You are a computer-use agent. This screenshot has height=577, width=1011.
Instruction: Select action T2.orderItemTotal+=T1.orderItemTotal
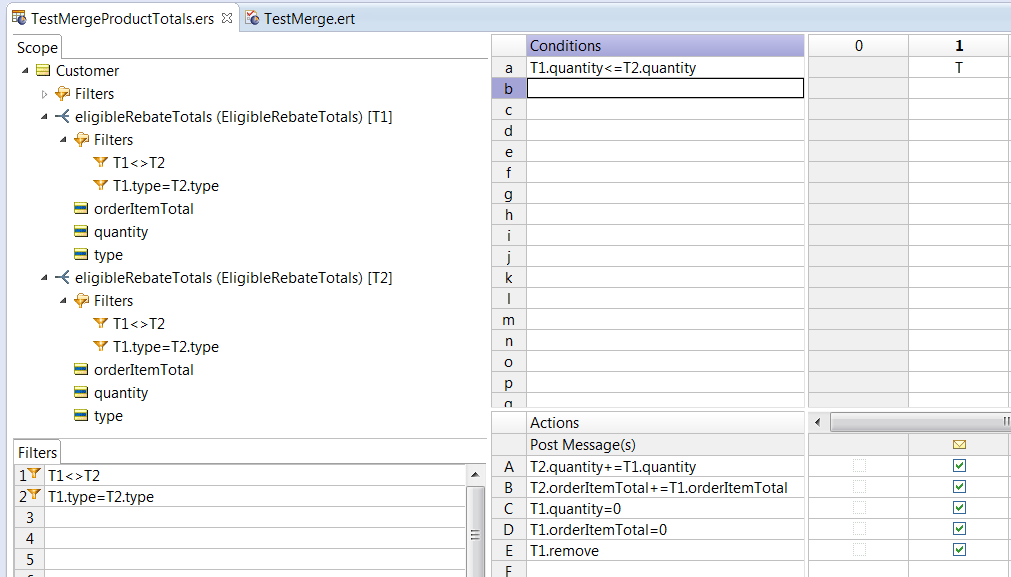click(x=658, y=487)
